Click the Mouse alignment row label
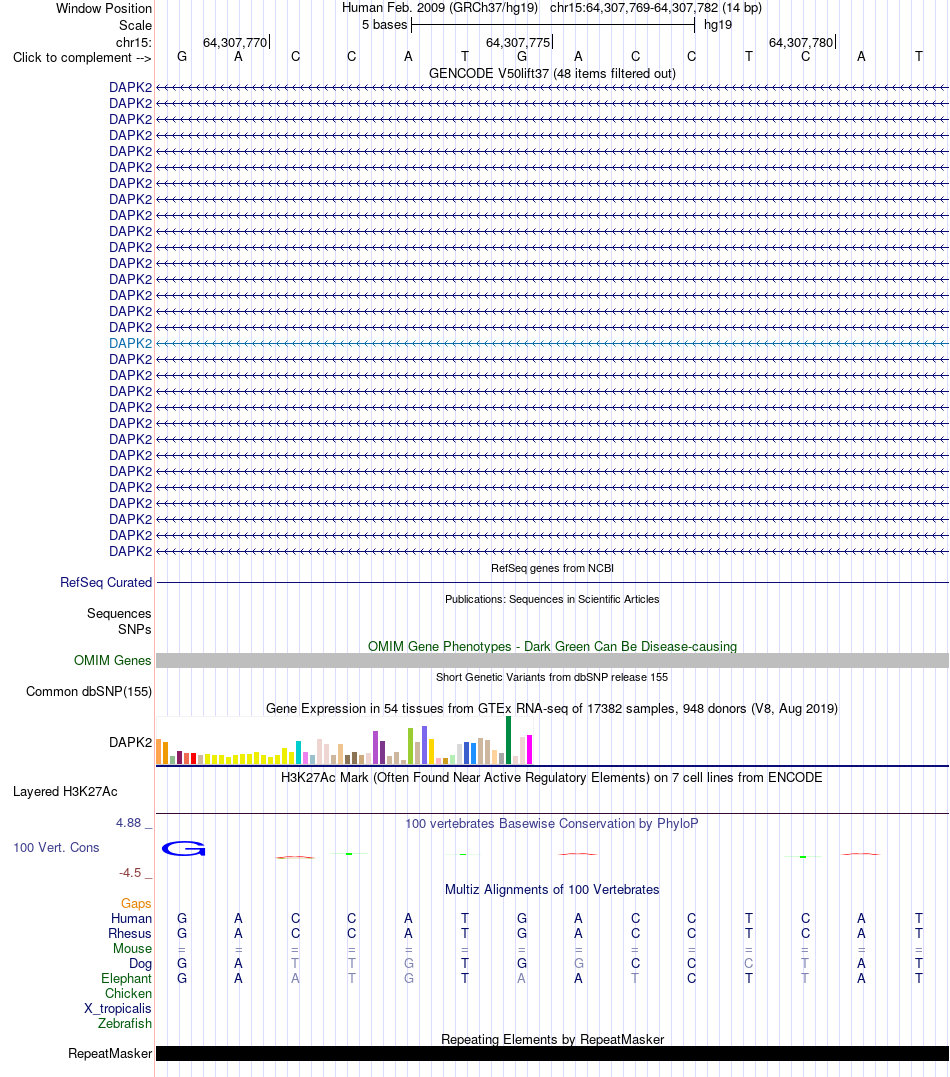Viewport: 950px width, 1077px height. coord(133,949)
